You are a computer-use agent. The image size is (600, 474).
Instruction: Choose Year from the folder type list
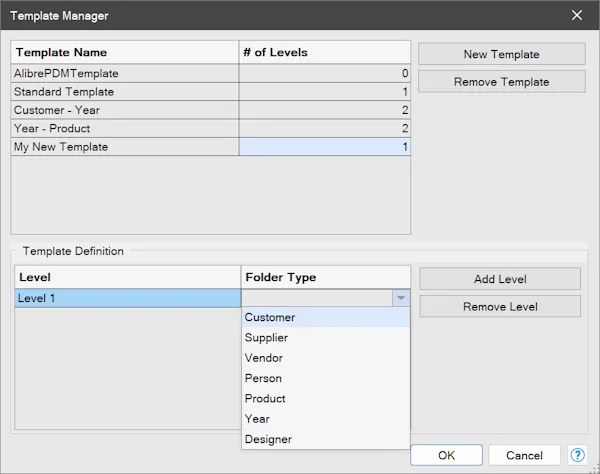tap(326, 419)
